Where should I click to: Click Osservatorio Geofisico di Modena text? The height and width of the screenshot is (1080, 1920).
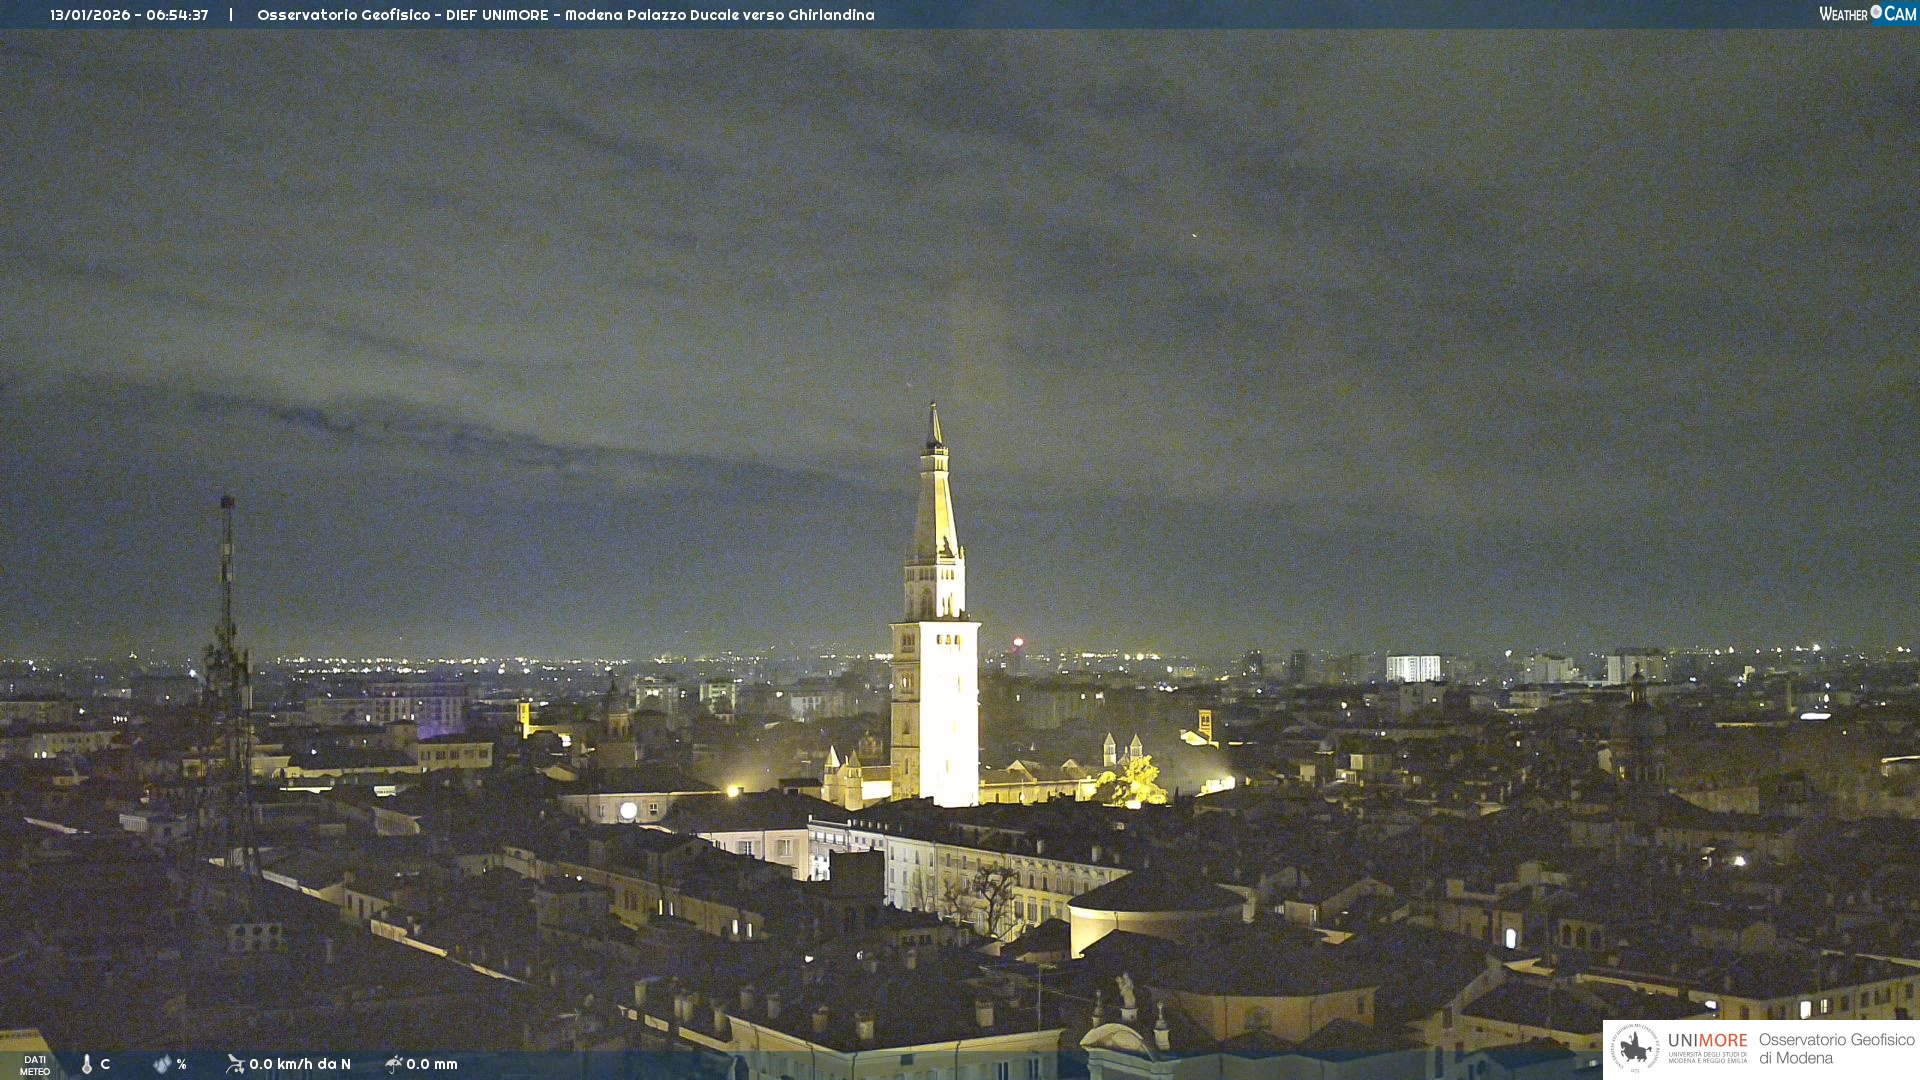[1836, 1048]
